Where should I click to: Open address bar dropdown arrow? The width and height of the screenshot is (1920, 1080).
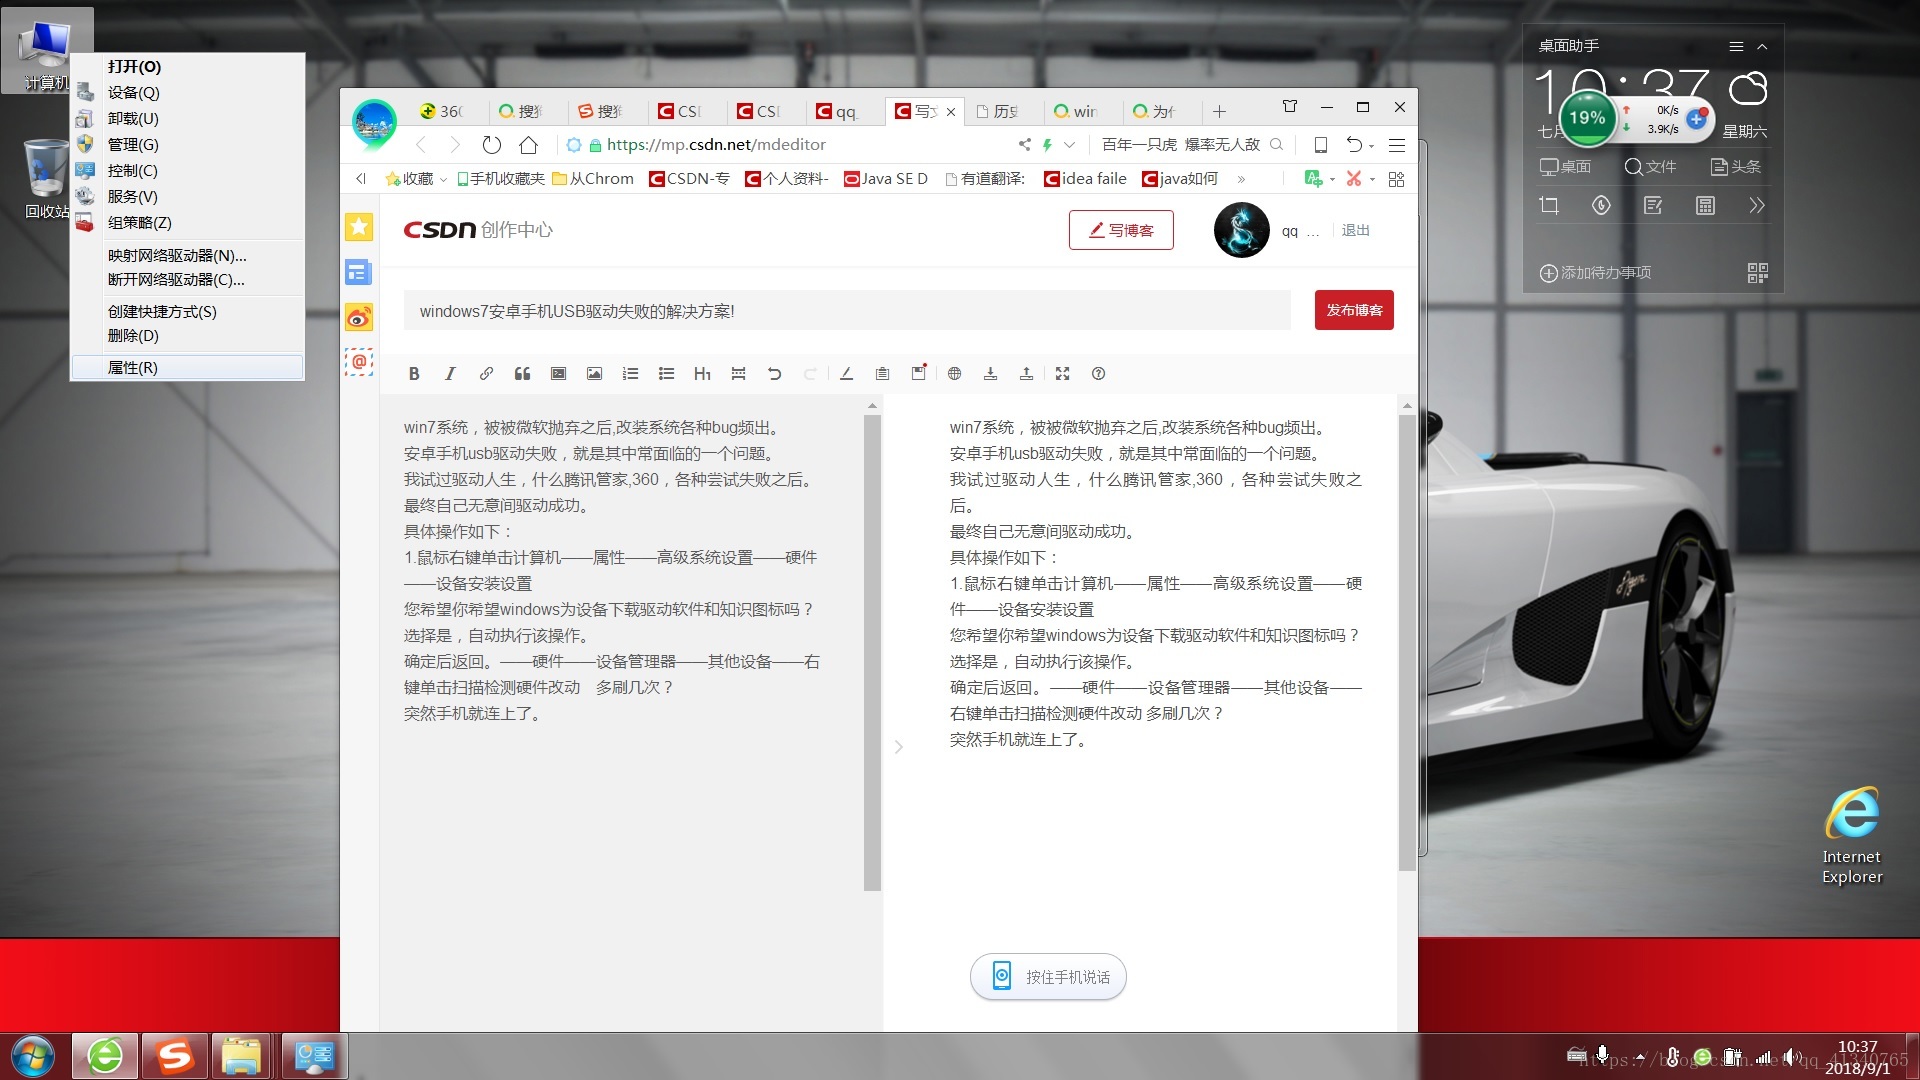click(1069, 145)
